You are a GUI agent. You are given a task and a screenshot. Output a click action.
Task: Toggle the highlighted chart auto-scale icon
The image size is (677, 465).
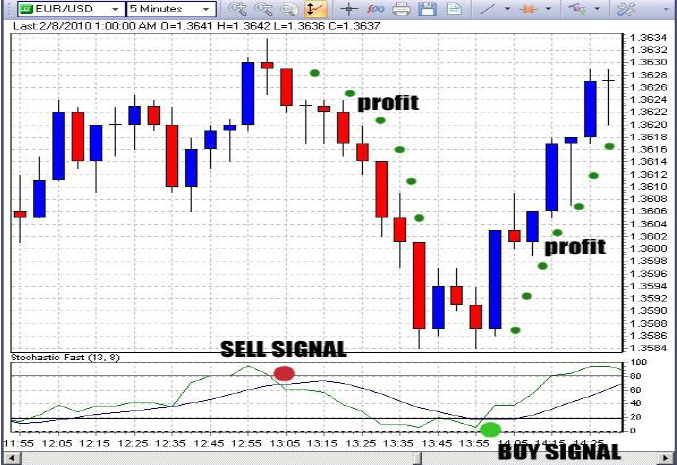click(x=316, y=9)
